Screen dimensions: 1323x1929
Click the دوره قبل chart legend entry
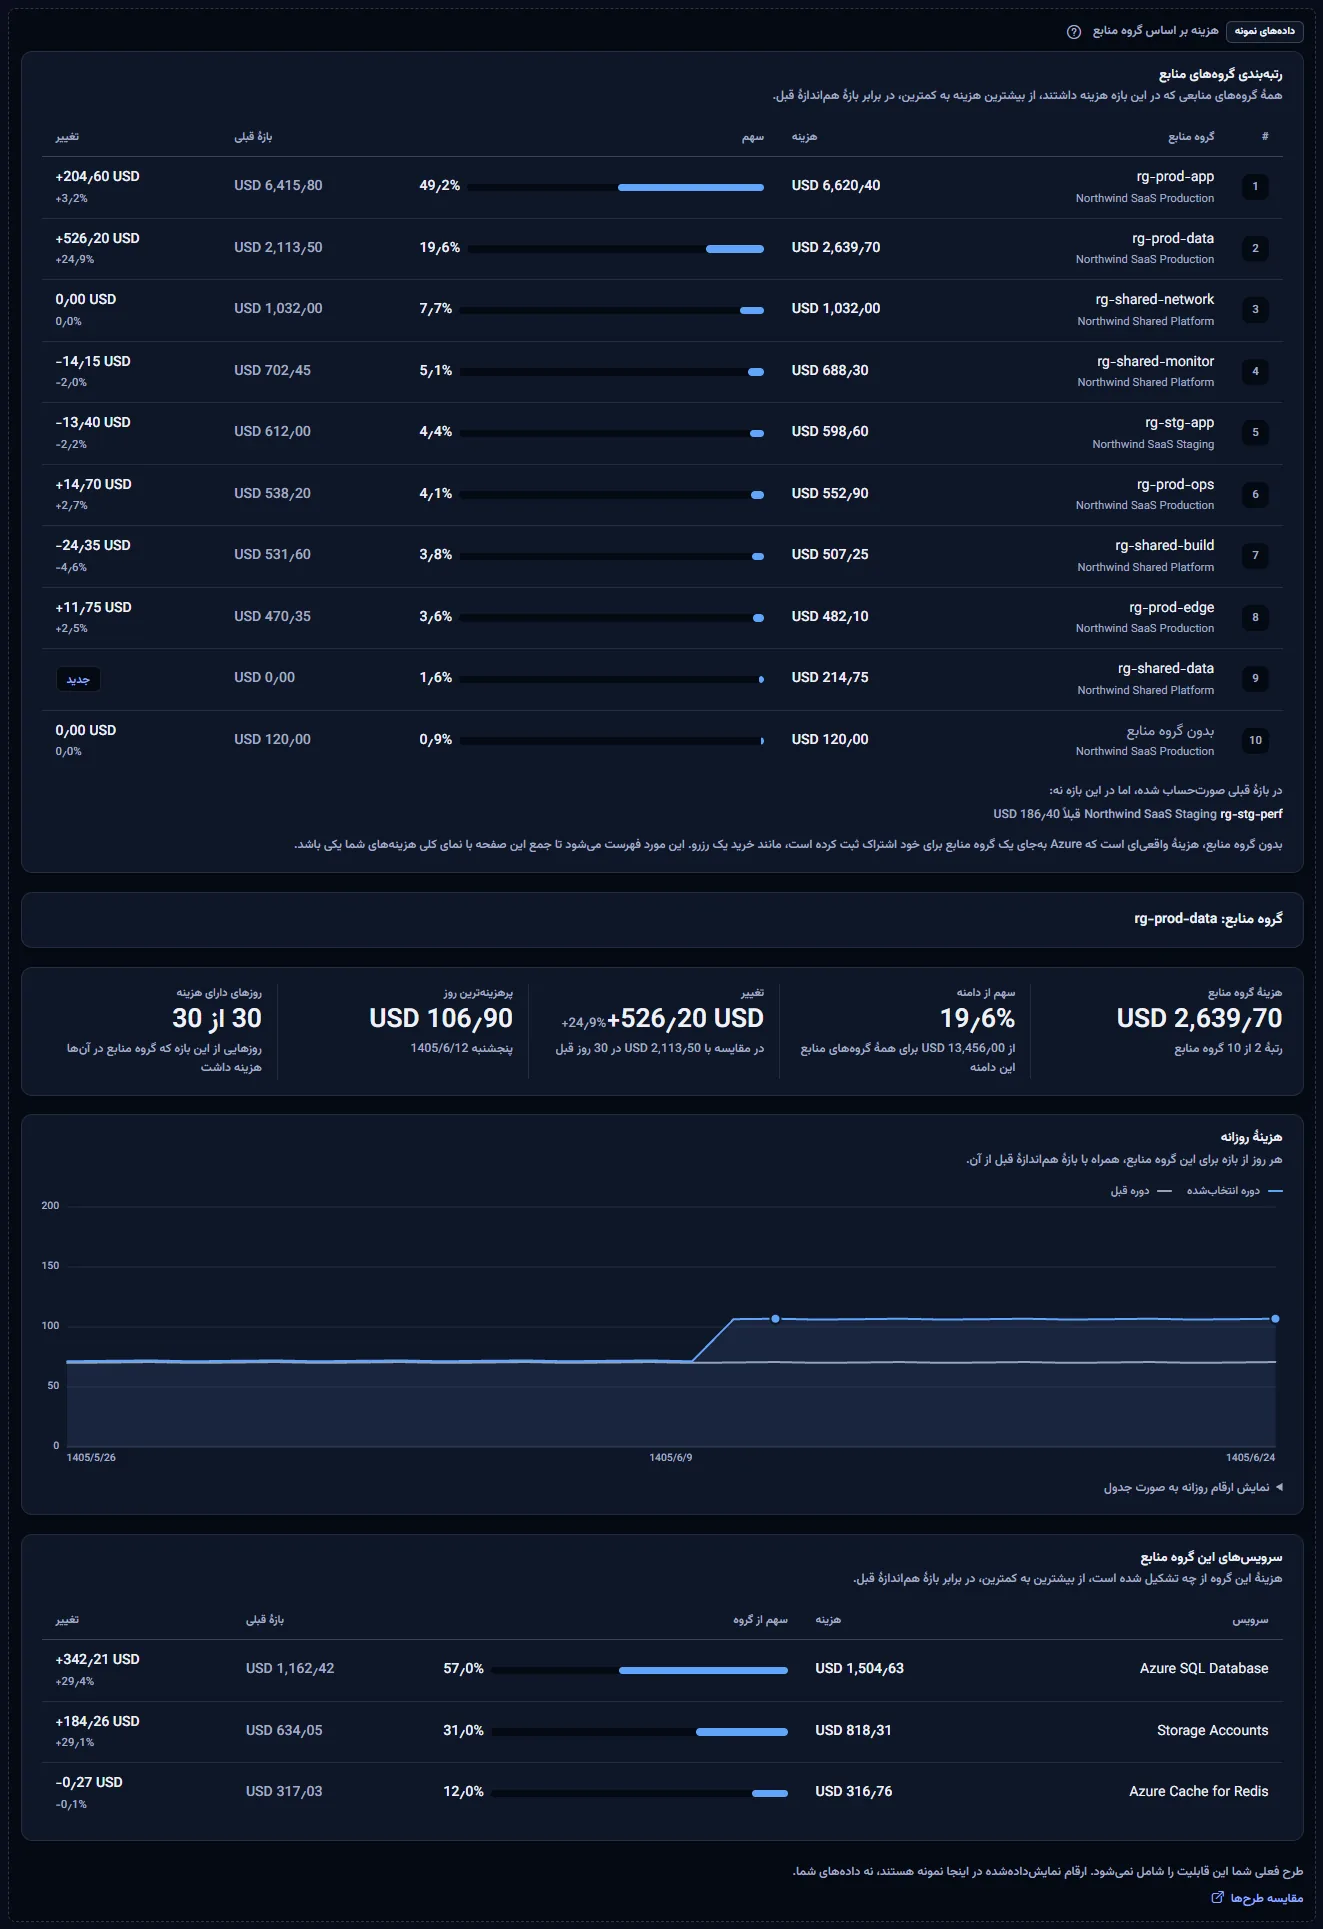pos(1143,1191)
